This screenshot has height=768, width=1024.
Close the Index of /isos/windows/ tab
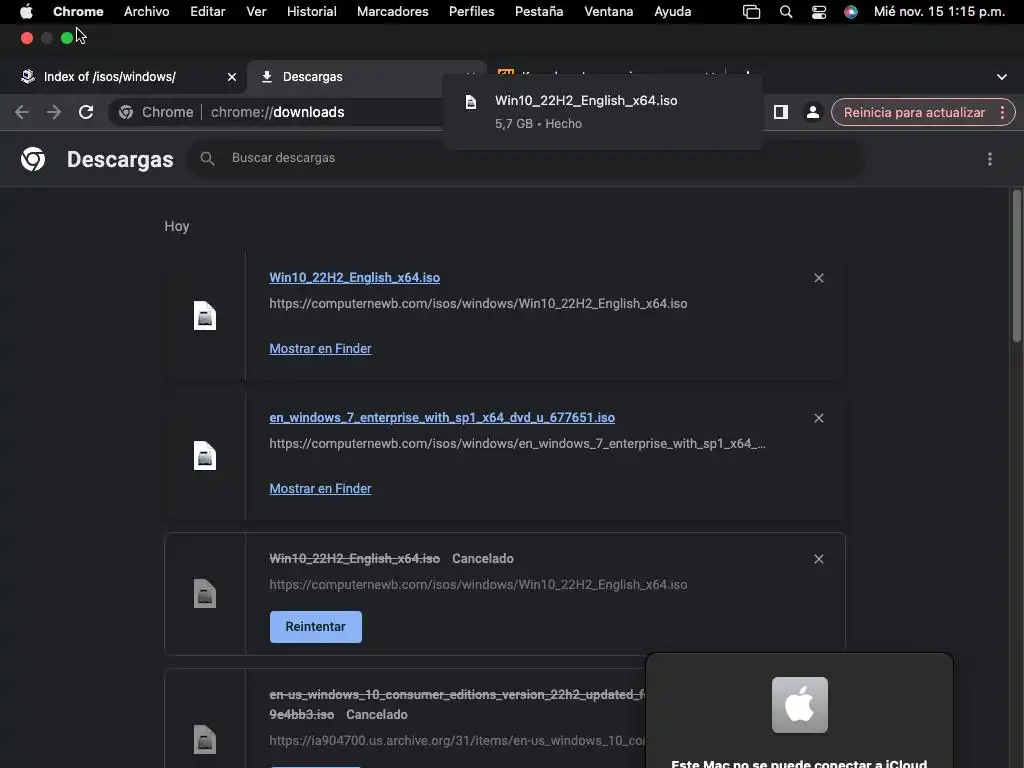click(x=232, y=77)
